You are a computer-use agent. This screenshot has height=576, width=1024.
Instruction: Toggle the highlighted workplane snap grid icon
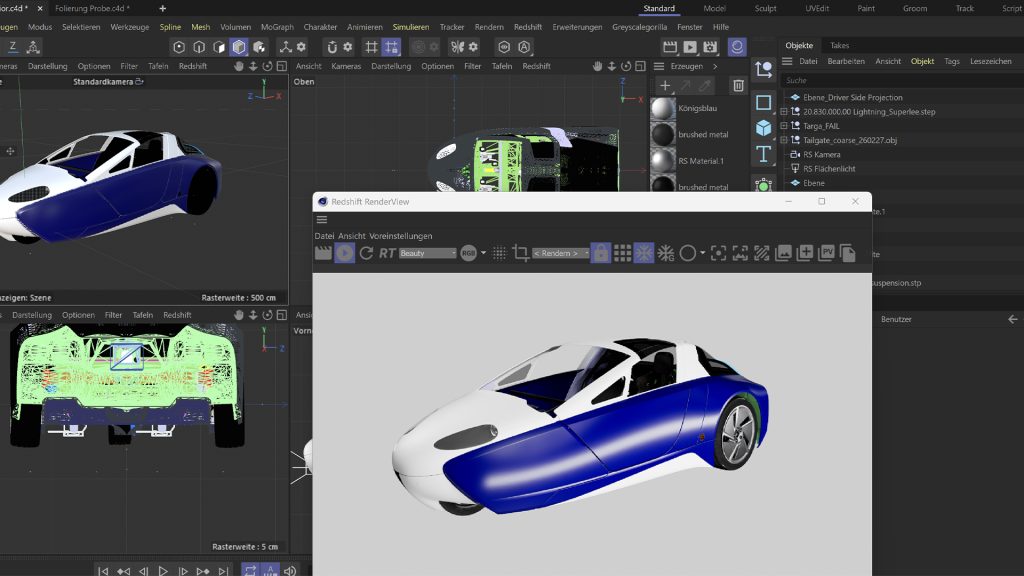391,47
